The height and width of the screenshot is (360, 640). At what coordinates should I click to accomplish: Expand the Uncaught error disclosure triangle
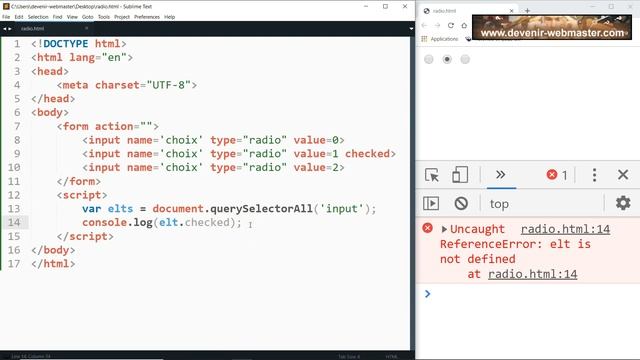point(444,229)
